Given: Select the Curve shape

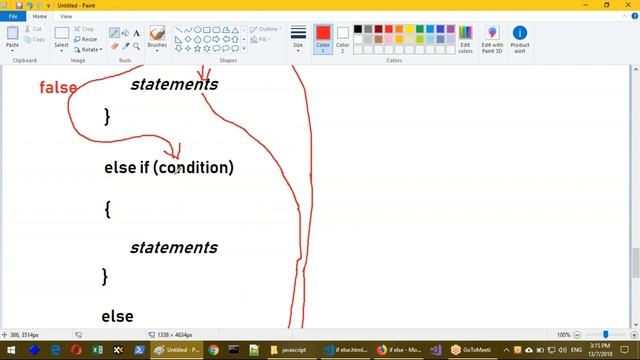Looking at the screenshot, I should 188,30.
